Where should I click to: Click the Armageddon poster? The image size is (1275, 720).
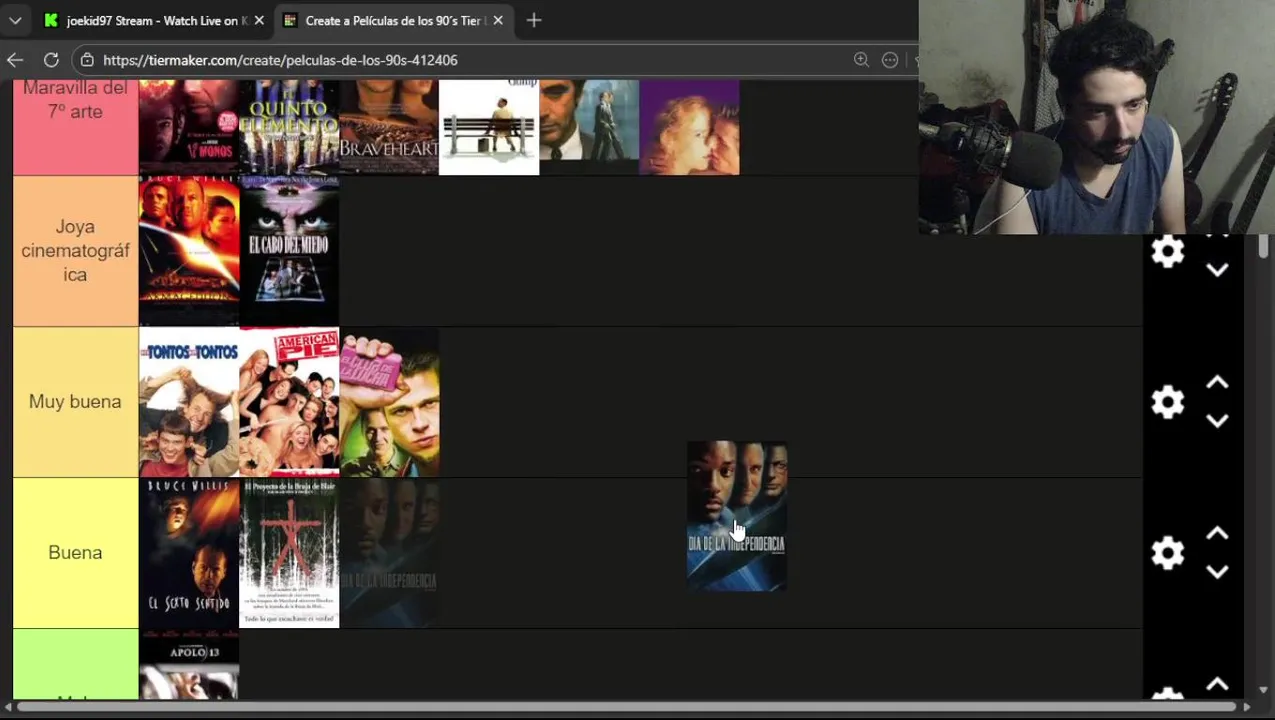pos(189,251)
